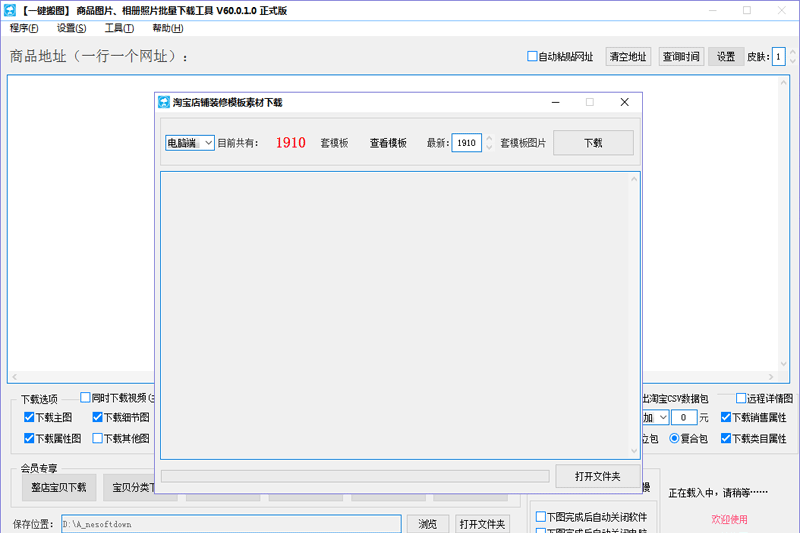Viewport: 800px width, 533px height.
Task: Click the 查询时间 button
Action: tap(681, 57)
